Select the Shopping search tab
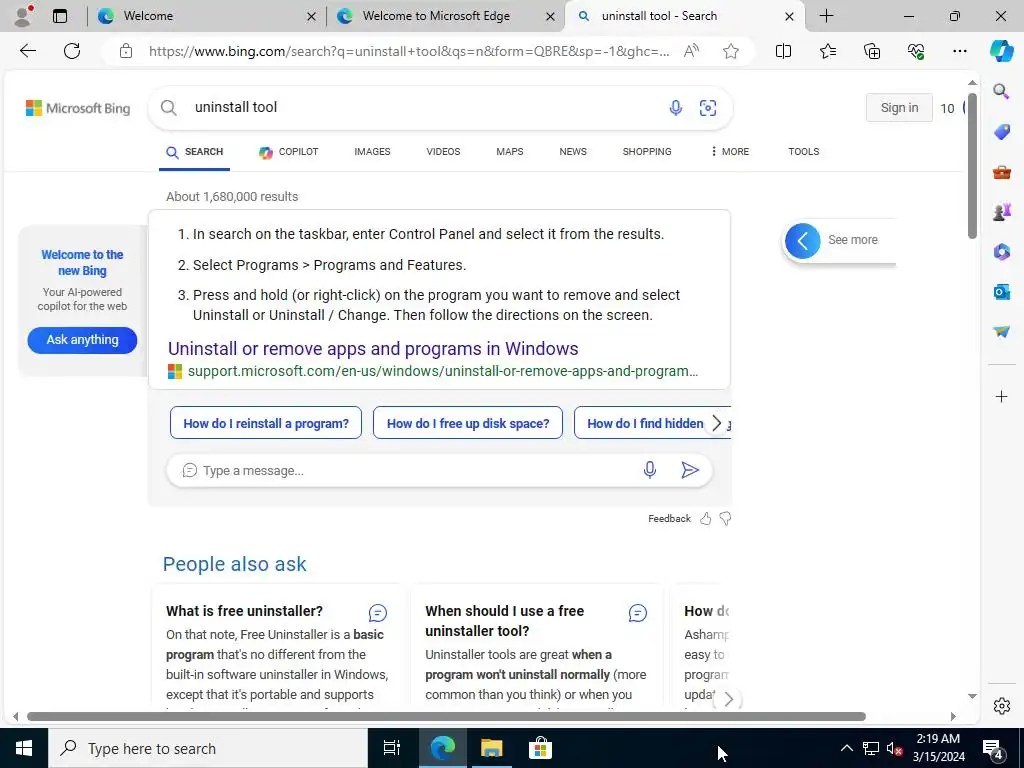Image resolution: width=1024 pixels, height=768 pixels. click(x=647, y=152)
